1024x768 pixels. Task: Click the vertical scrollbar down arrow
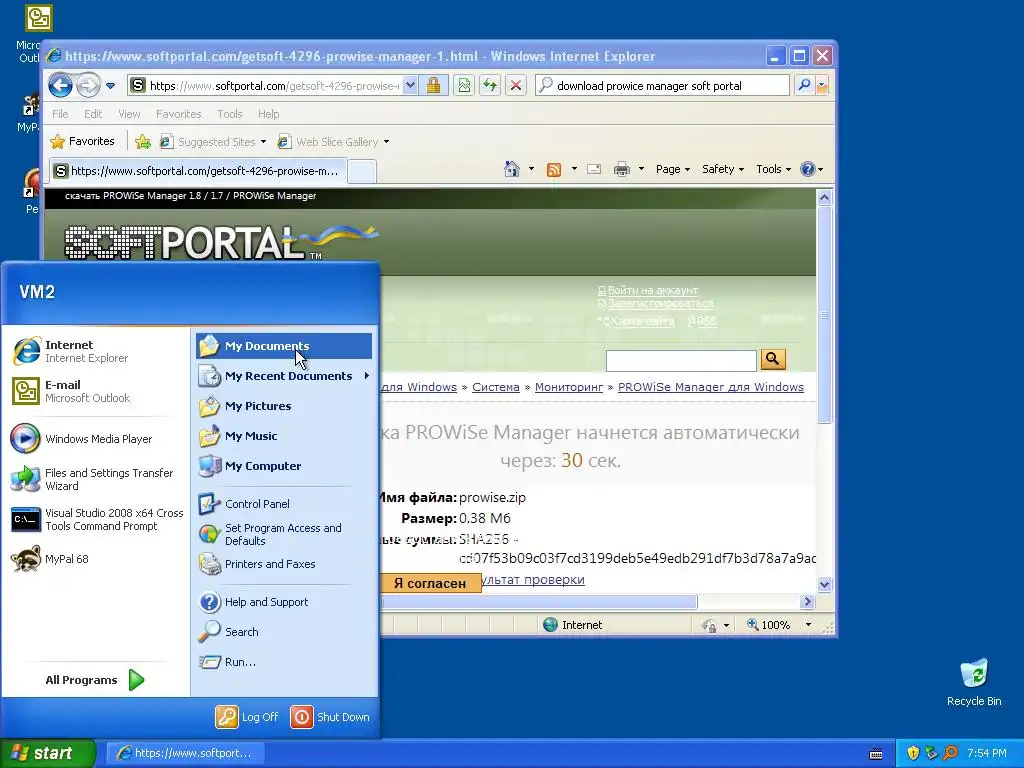click(x=824, y=584)
